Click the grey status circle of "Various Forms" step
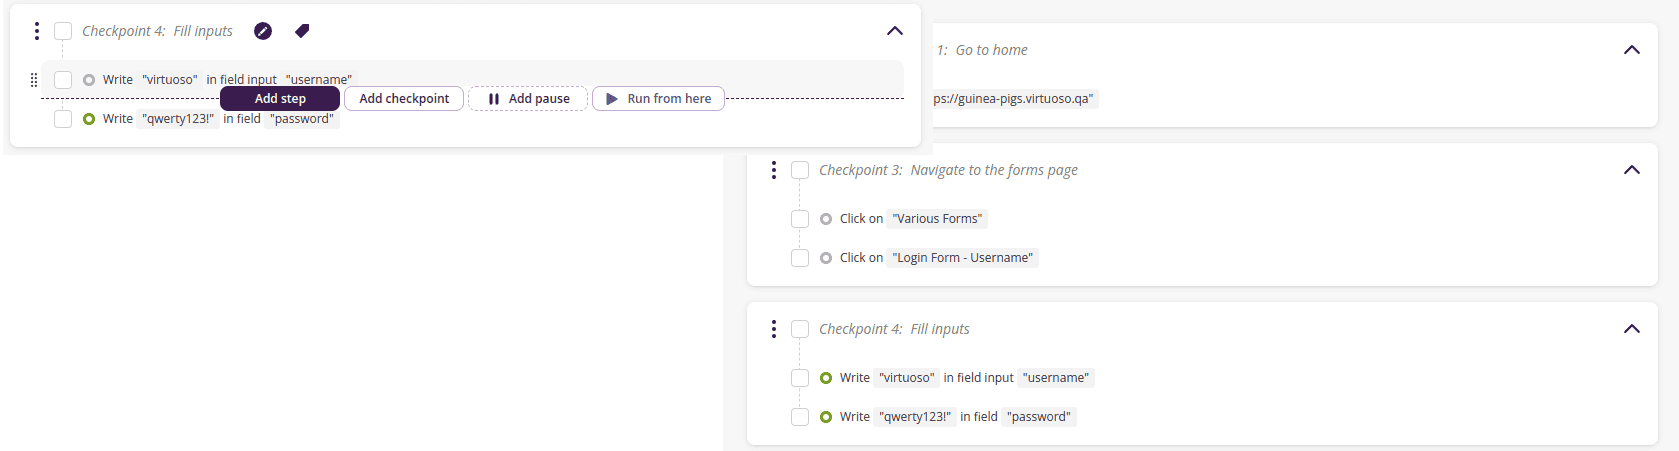 [x=826, y=219]
